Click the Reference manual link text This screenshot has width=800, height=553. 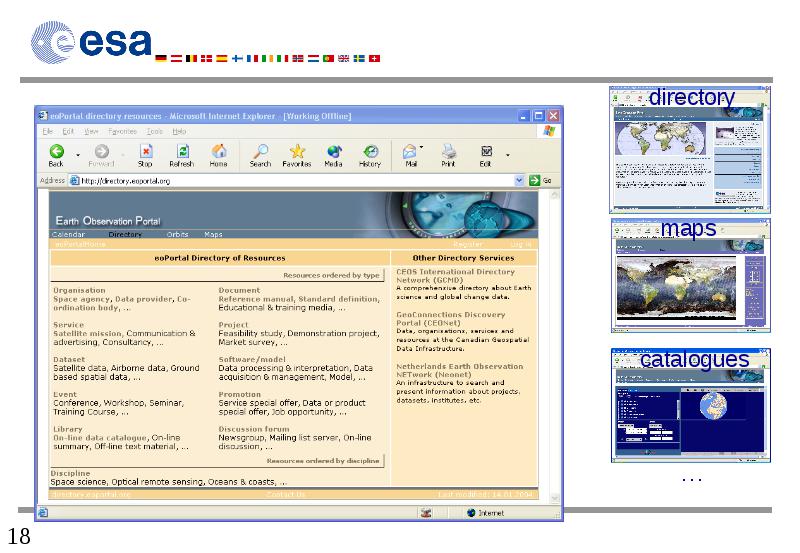pyautogui.click(x=256, y=299)
